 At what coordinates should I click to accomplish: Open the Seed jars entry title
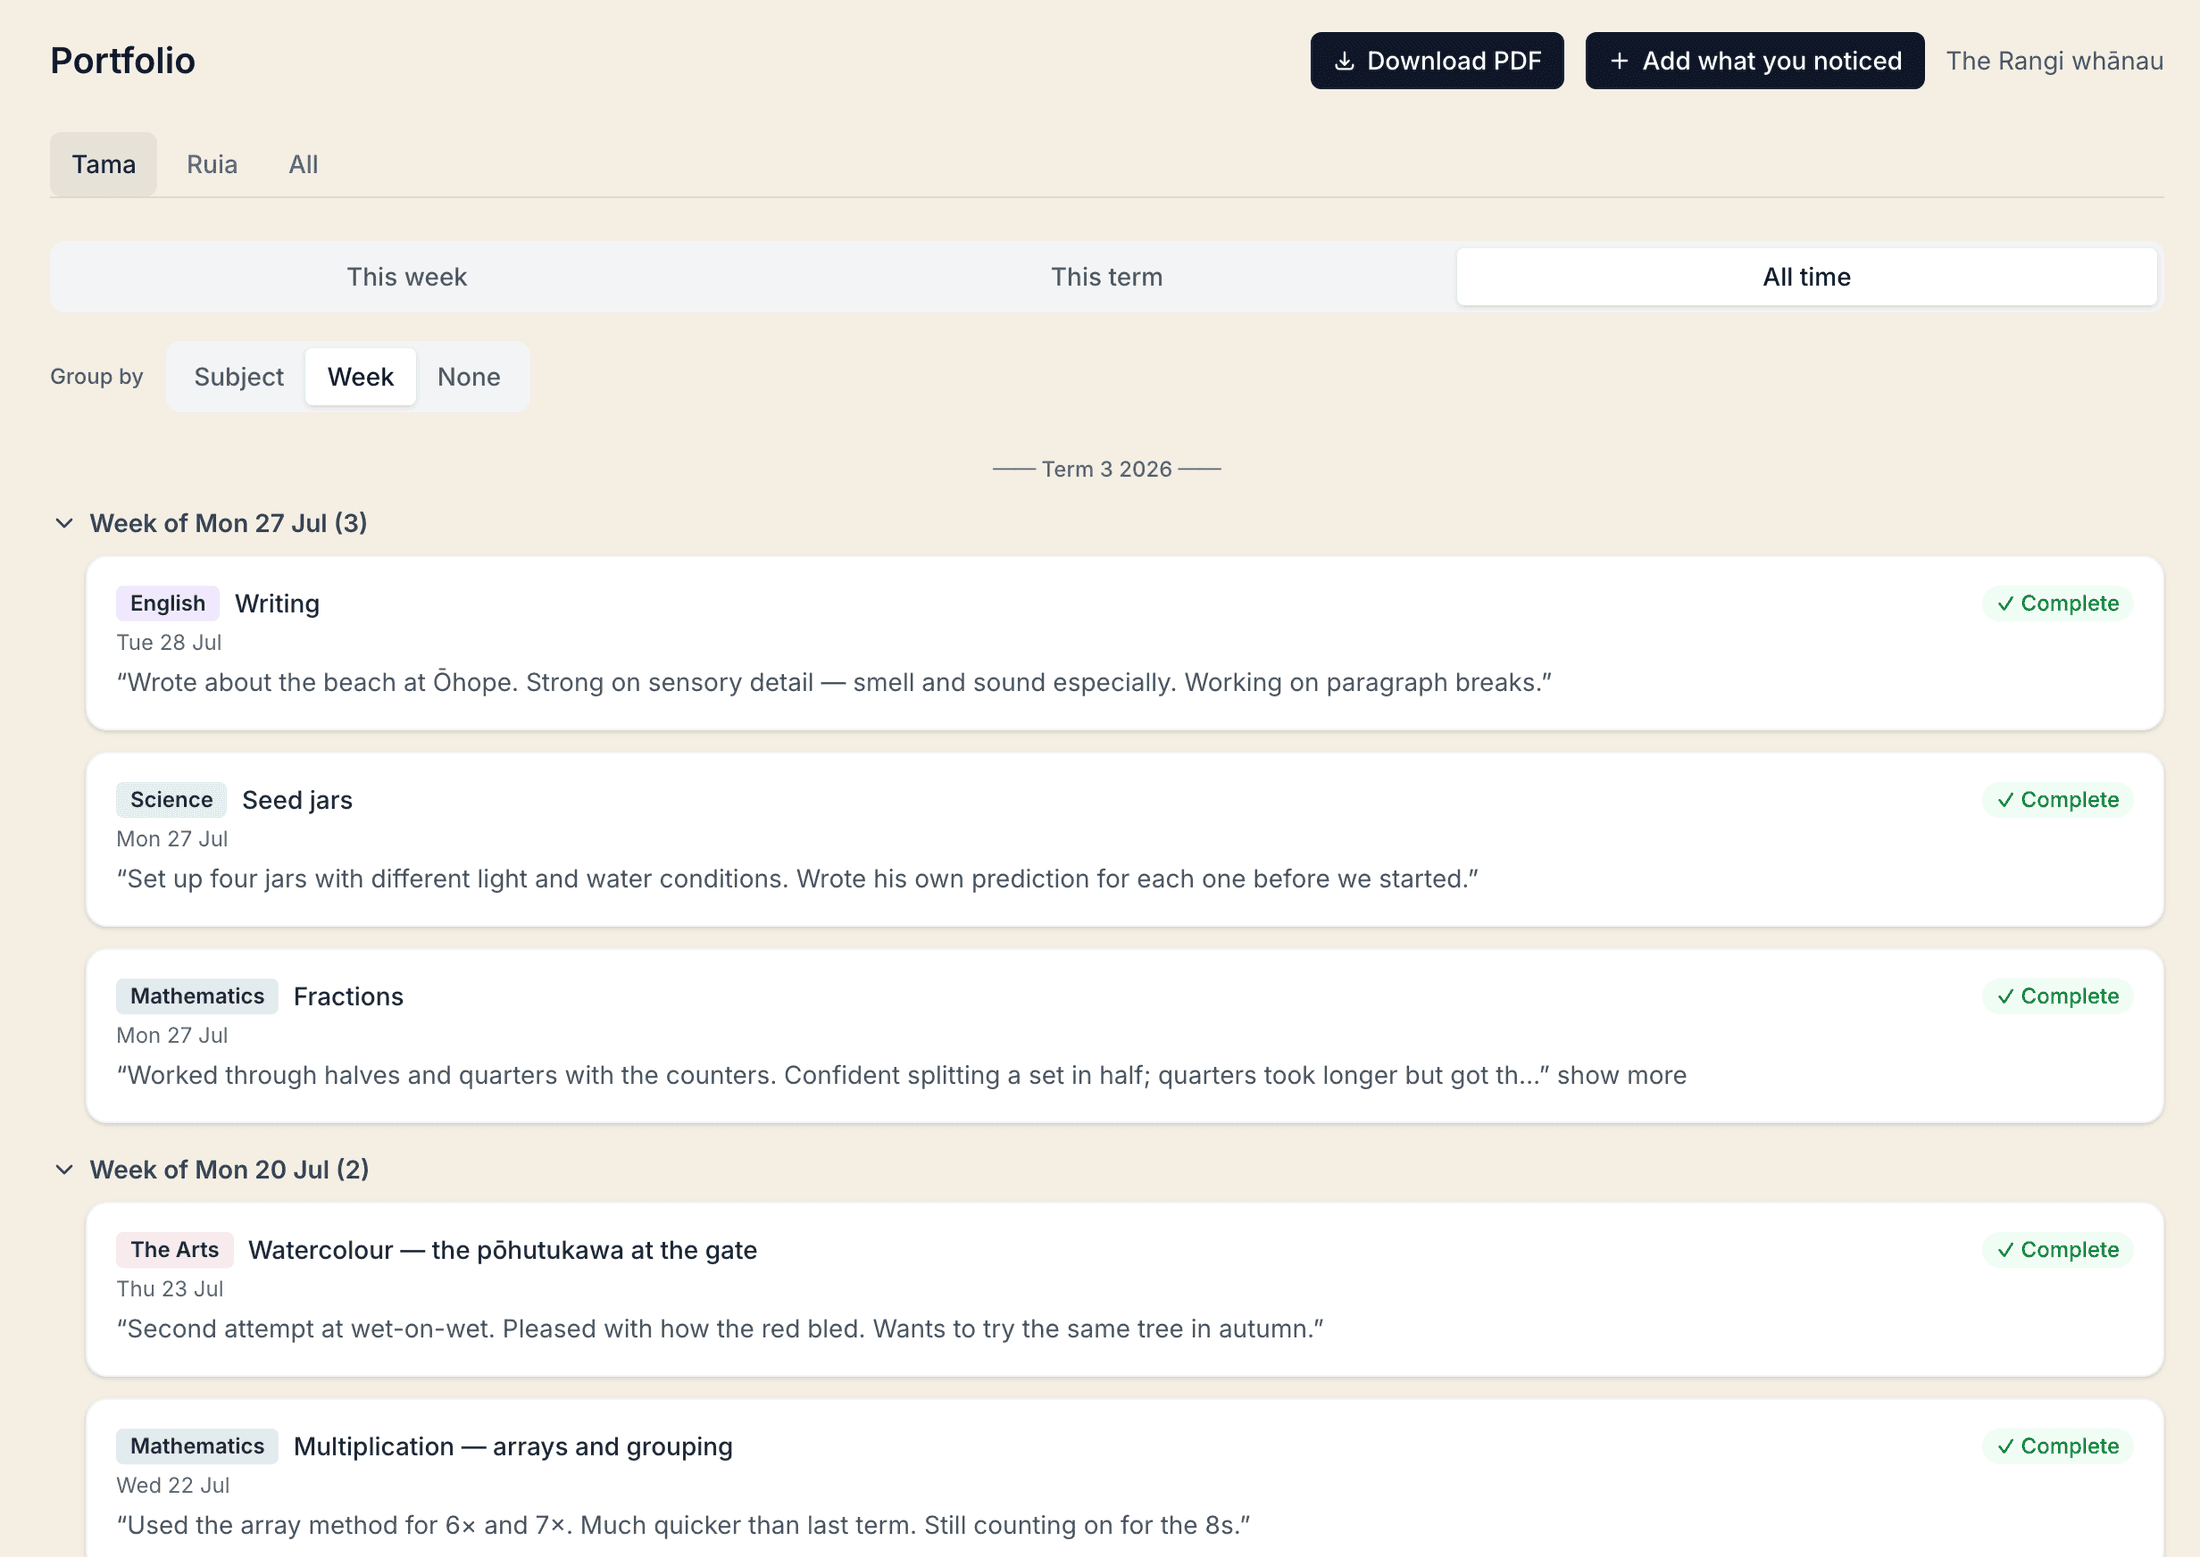[x=297, y=800]
